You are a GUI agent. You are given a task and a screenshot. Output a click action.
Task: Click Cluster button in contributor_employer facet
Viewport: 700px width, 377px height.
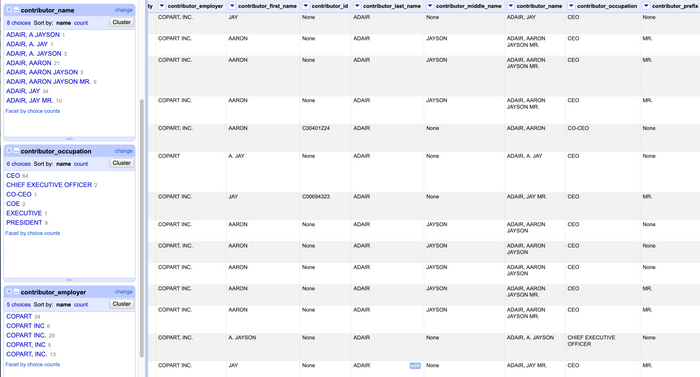(x=121, y=304)
